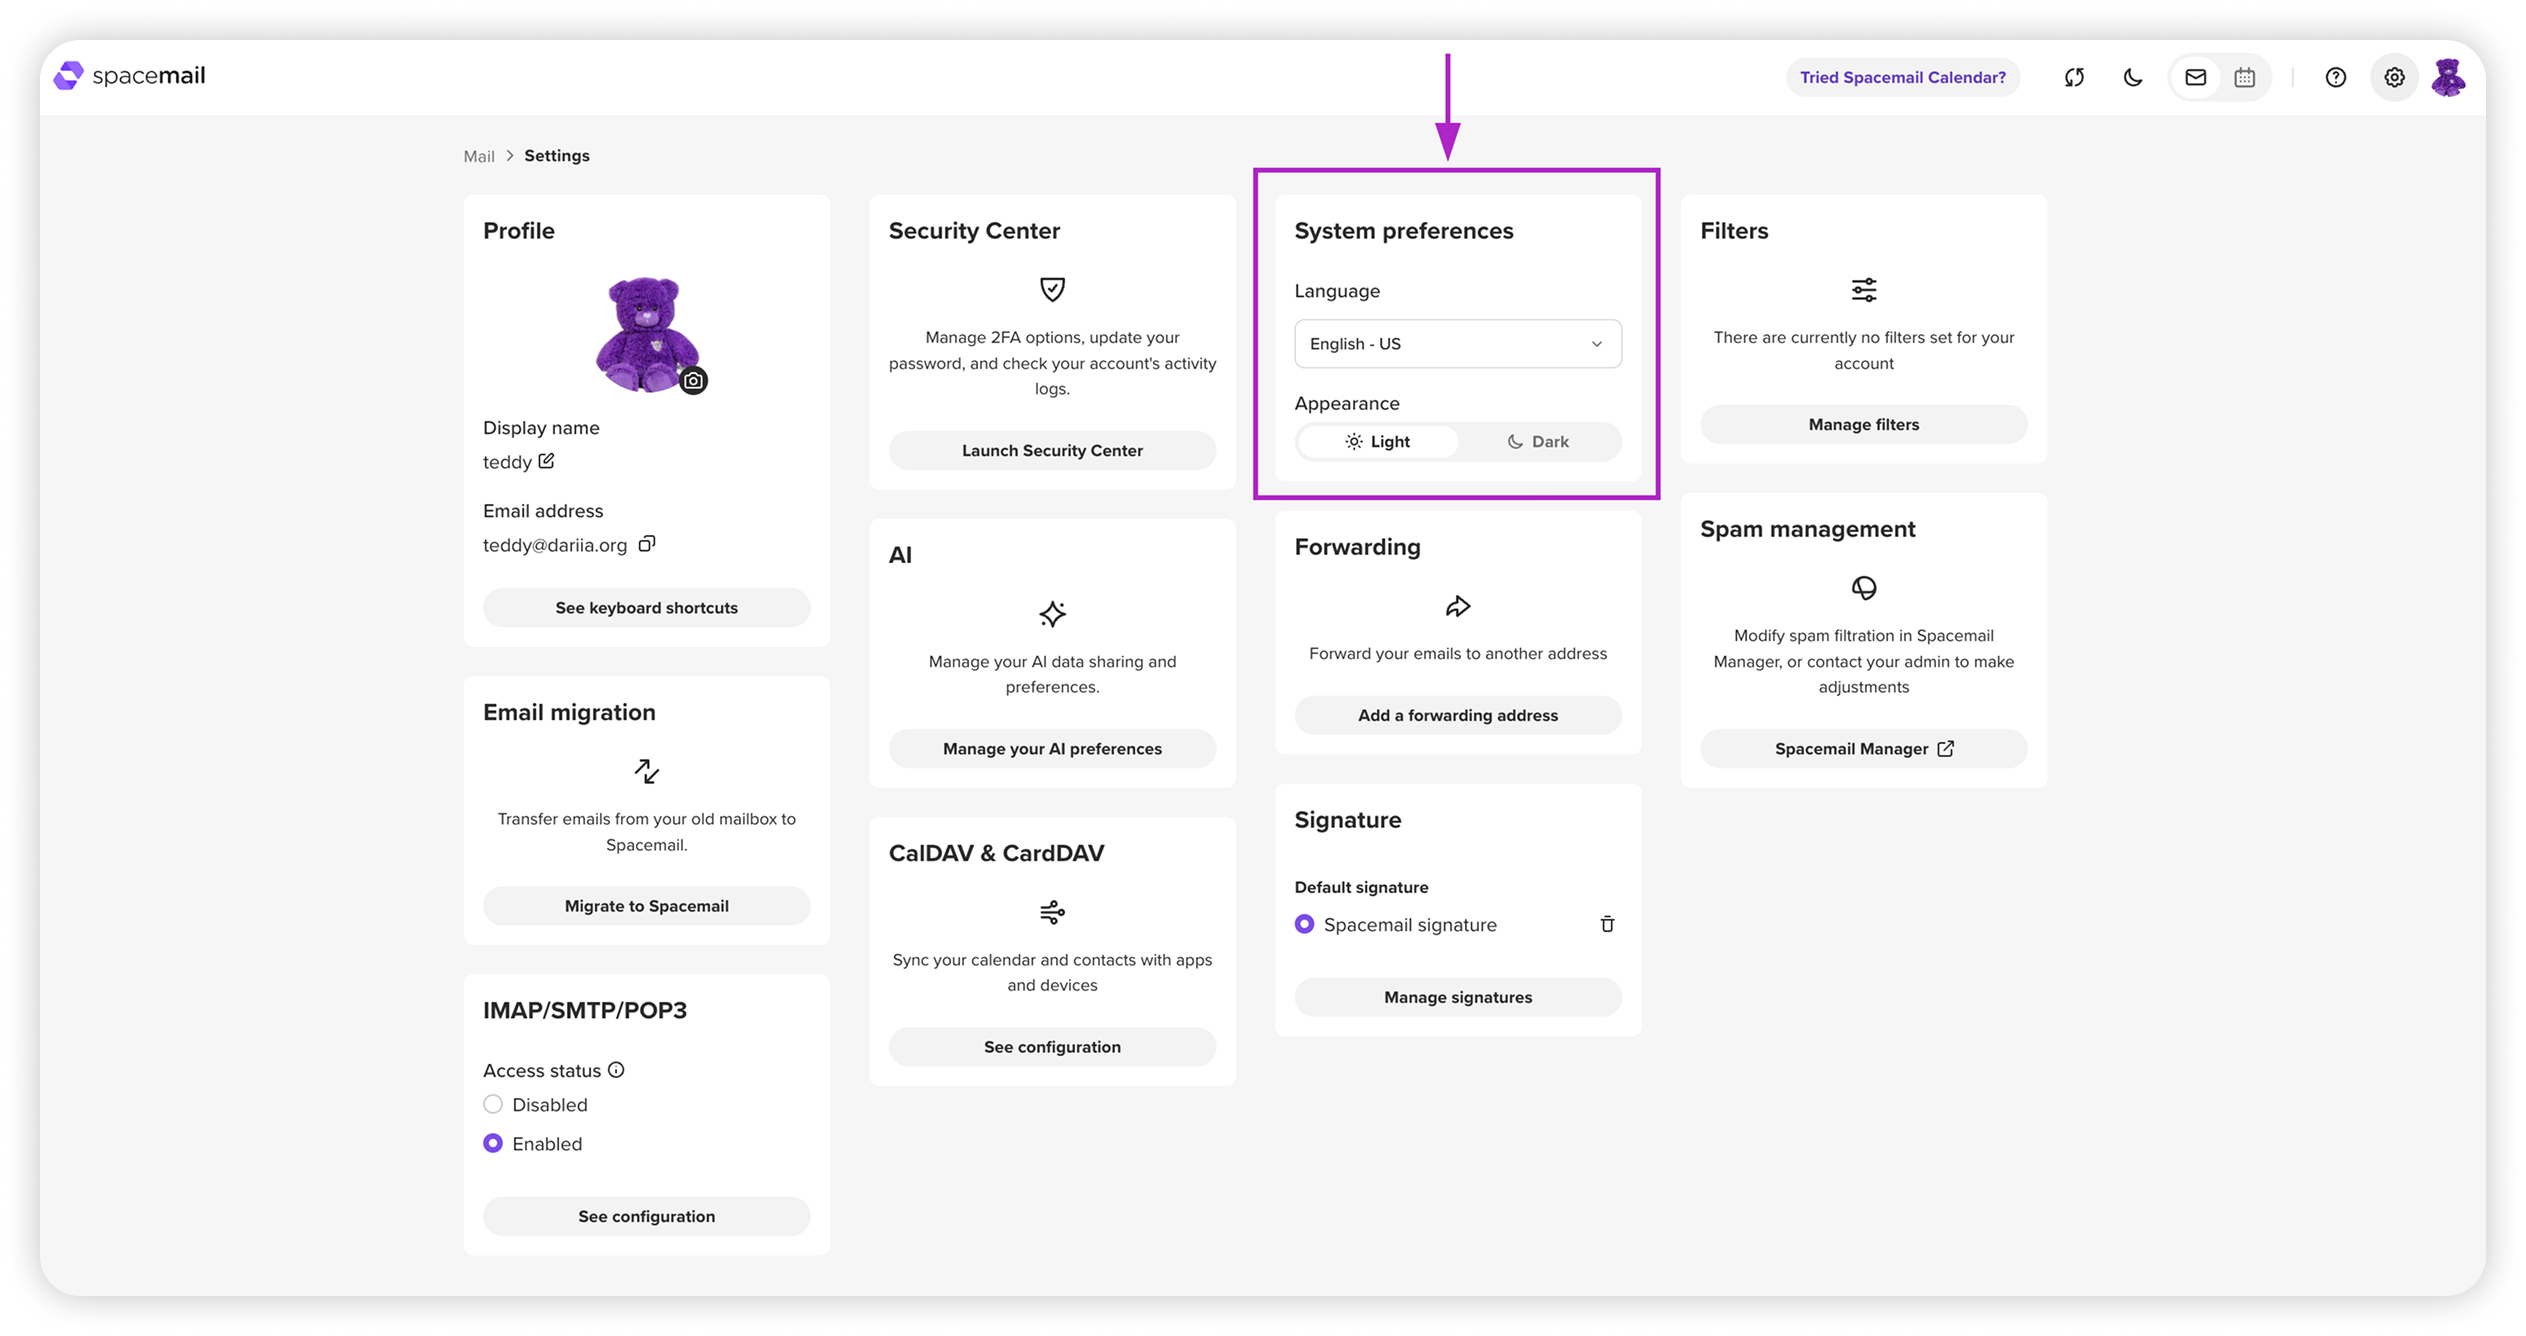This screenshot has height=1336, width=2526.
Task: Click the refresh sync icon in header
Action: pos(2074,77)
